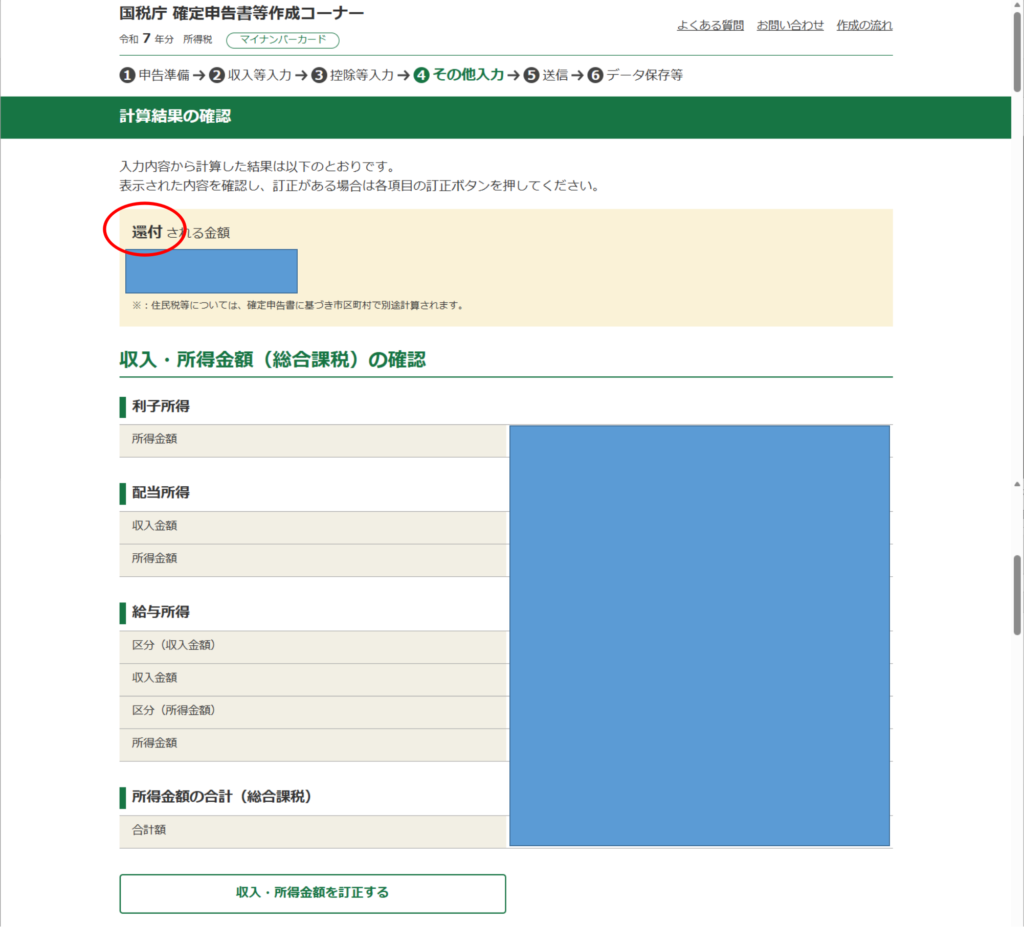
Task: Click the 所得金額 row under 利子所得
Action: pos(313,440)
